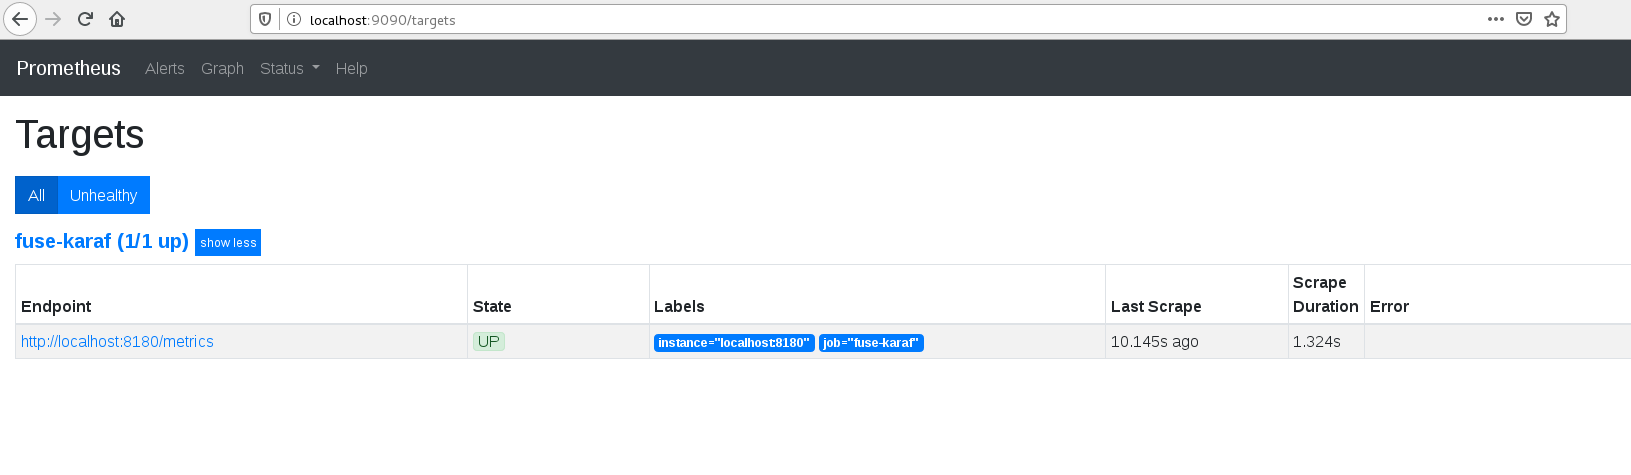Click the browser forward arrow icon
Screen dimensions: 1631x475
pos(54,19)
